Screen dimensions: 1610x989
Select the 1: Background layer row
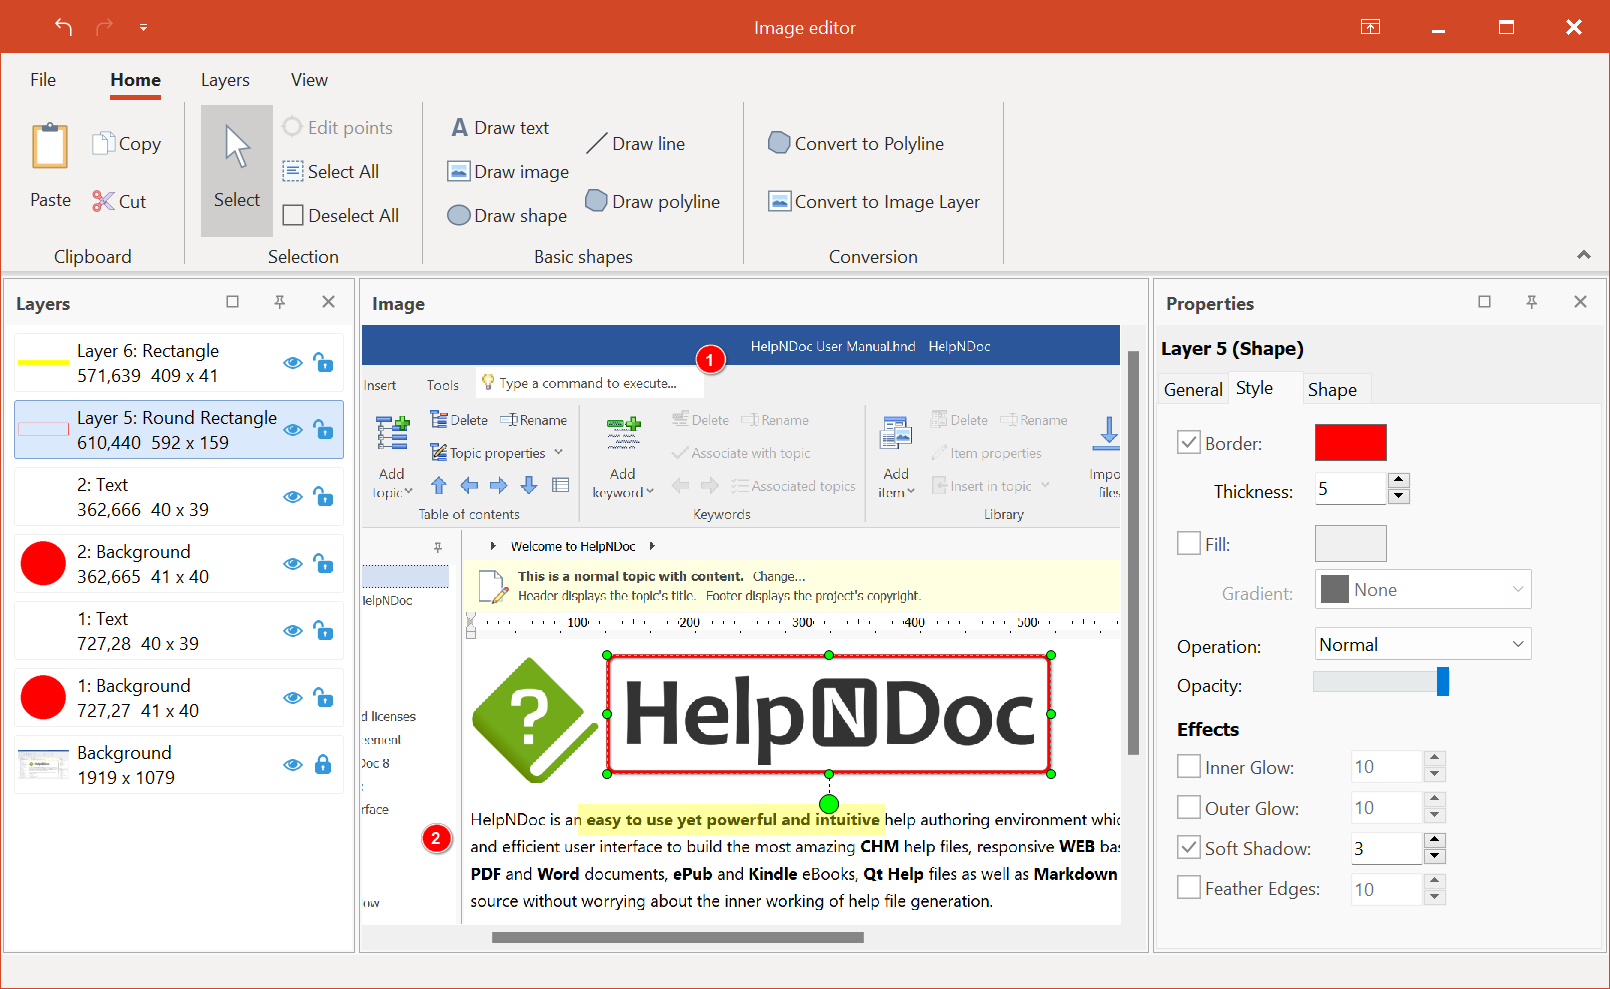(x=179, y=697)
